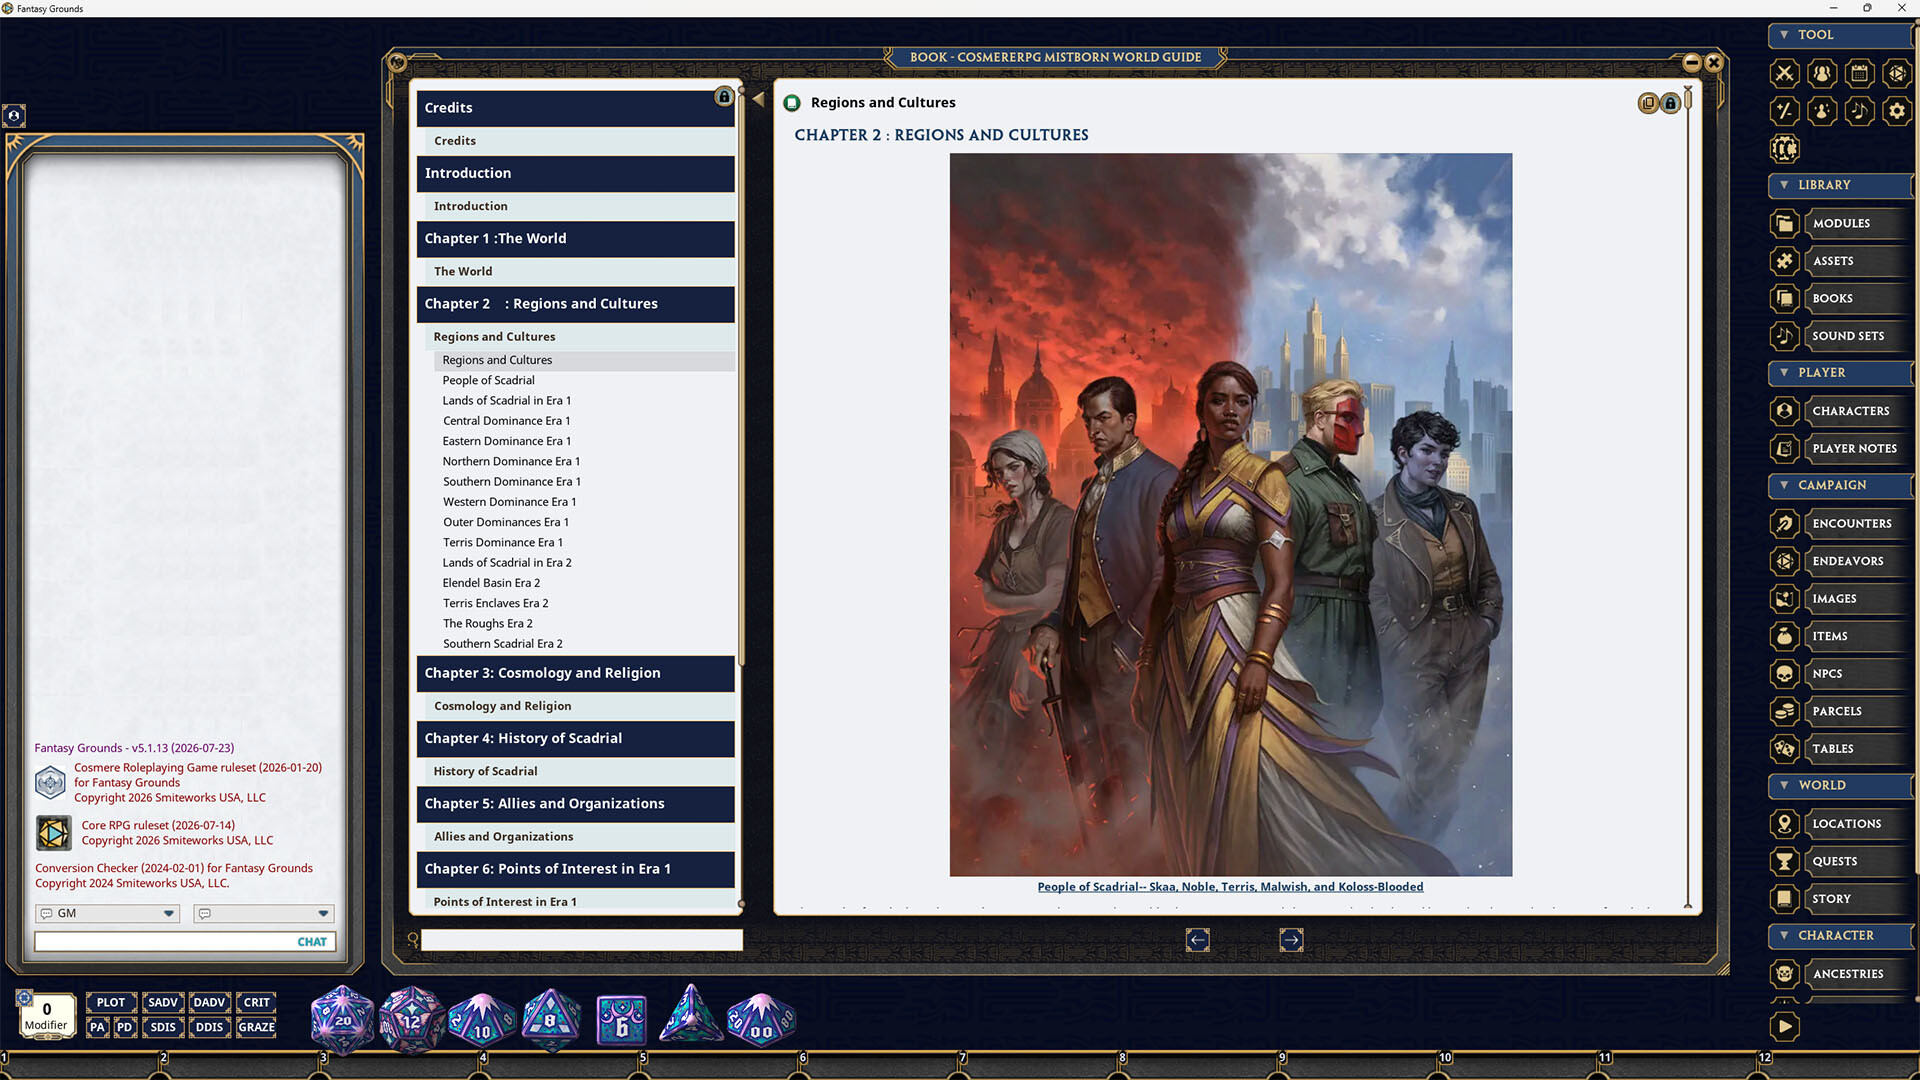Open the ANCESTRIES list button

click(x=1857, y=974)
